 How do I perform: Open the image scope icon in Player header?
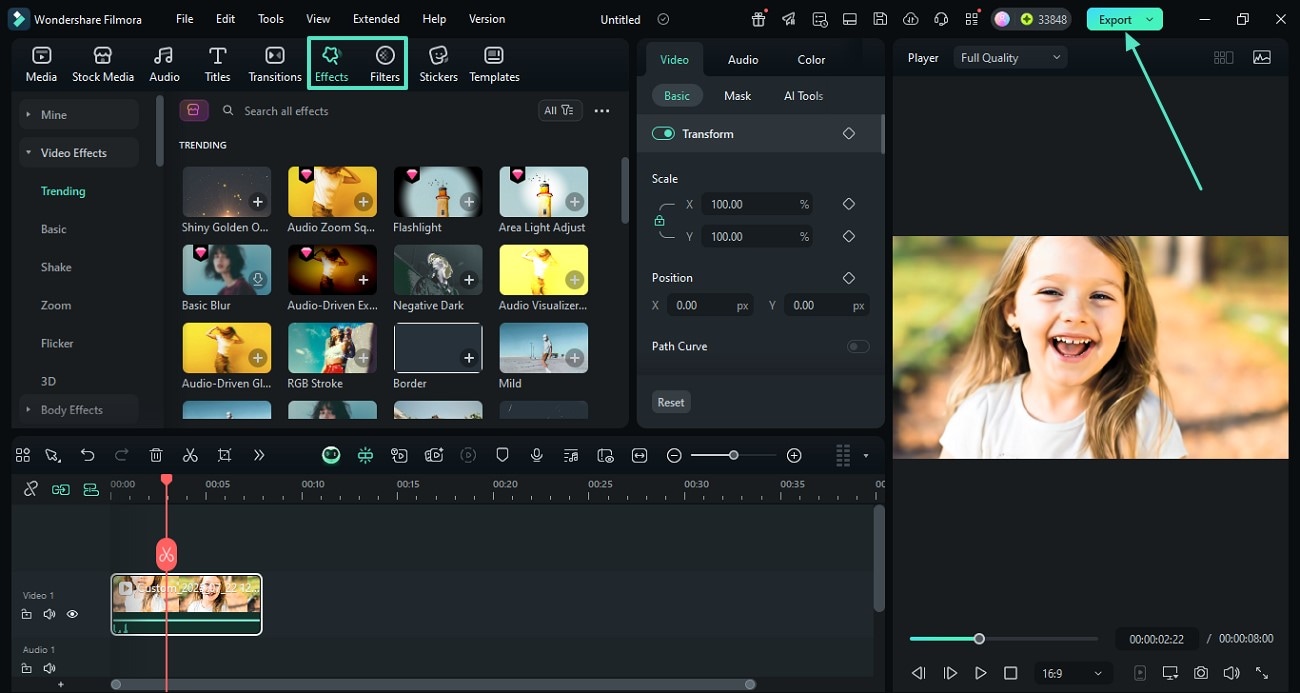point(1262,57)
